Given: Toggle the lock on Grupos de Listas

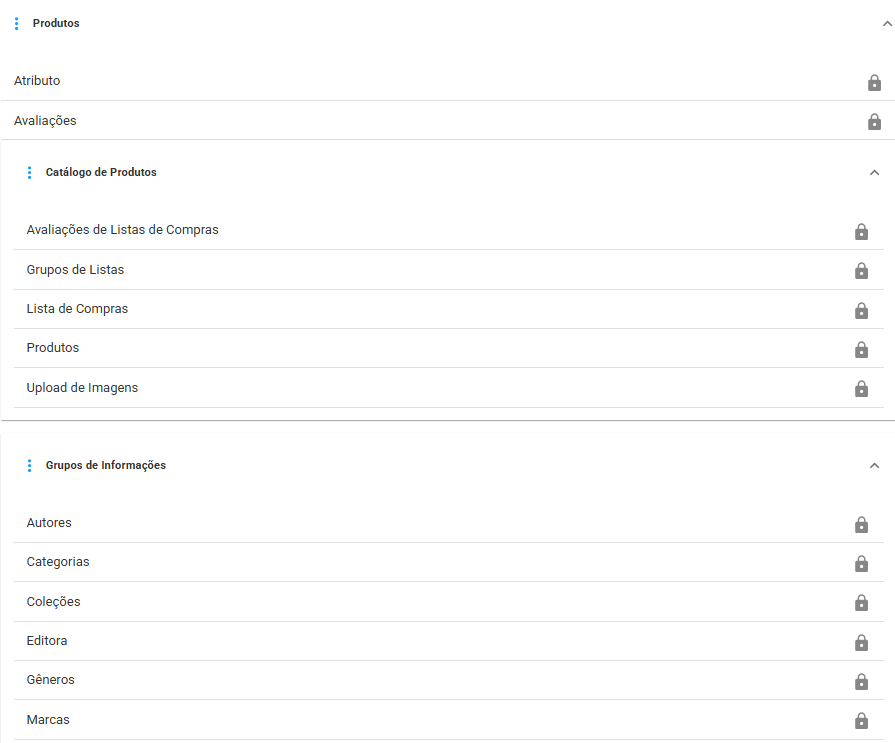Looking at the screenshot, I should (x=861, y=270).
